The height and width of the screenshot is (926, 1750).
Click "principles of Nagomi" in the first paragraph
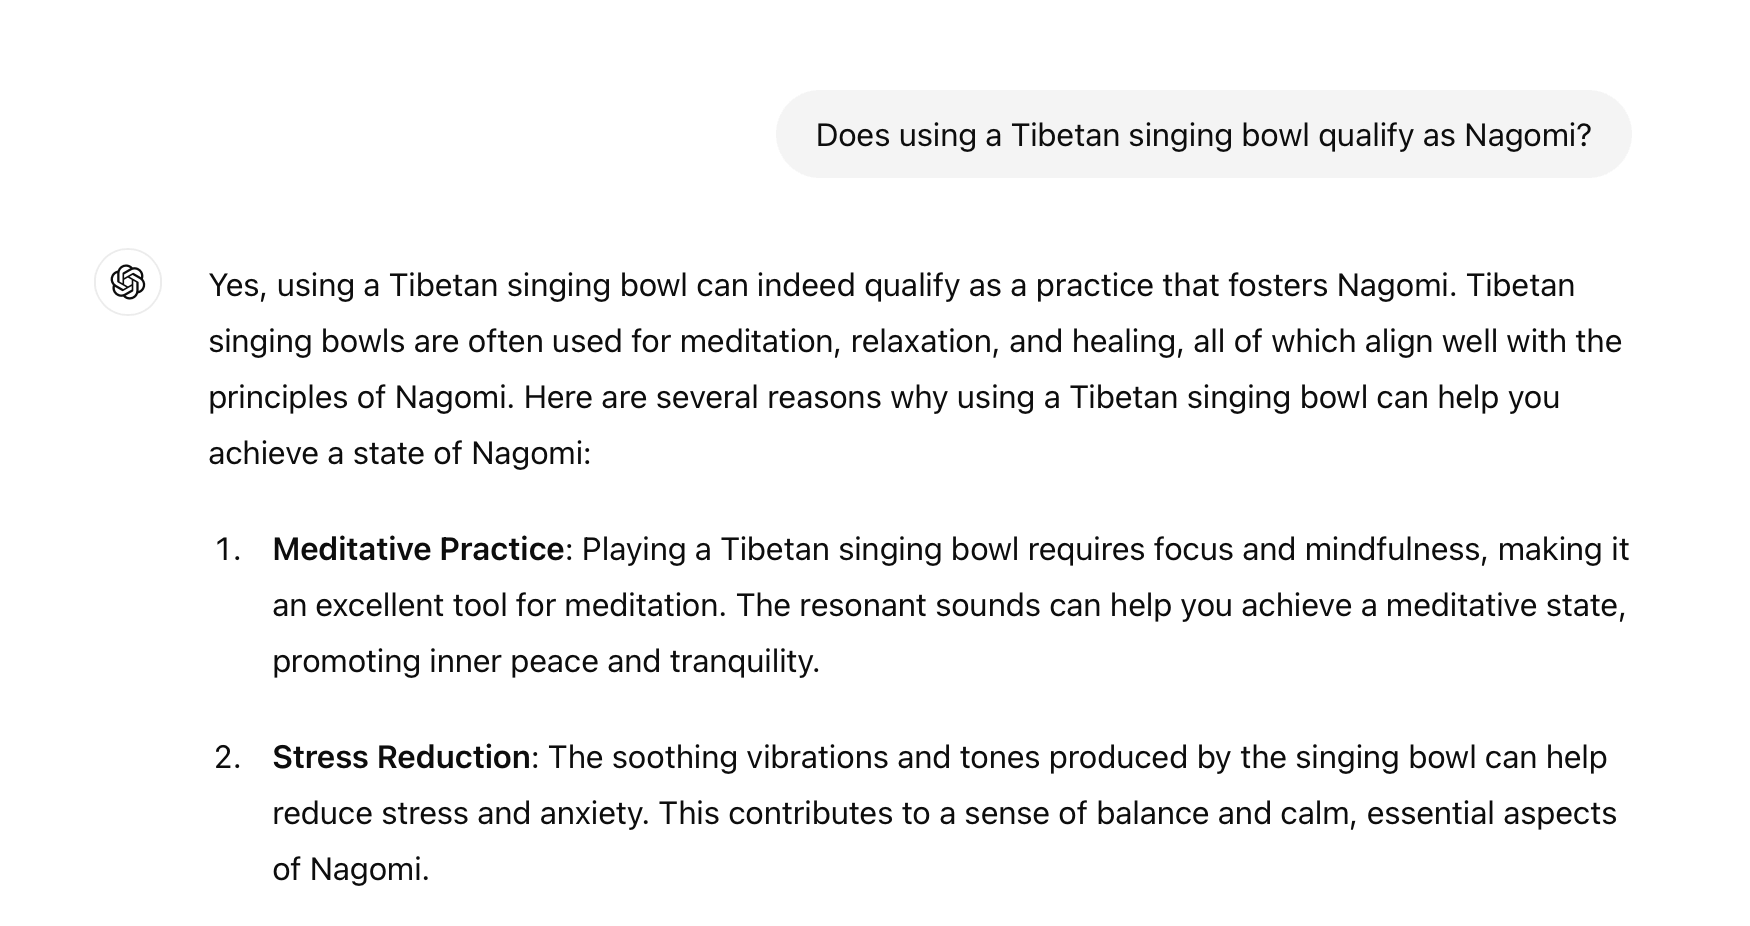[x=360, y=397]
